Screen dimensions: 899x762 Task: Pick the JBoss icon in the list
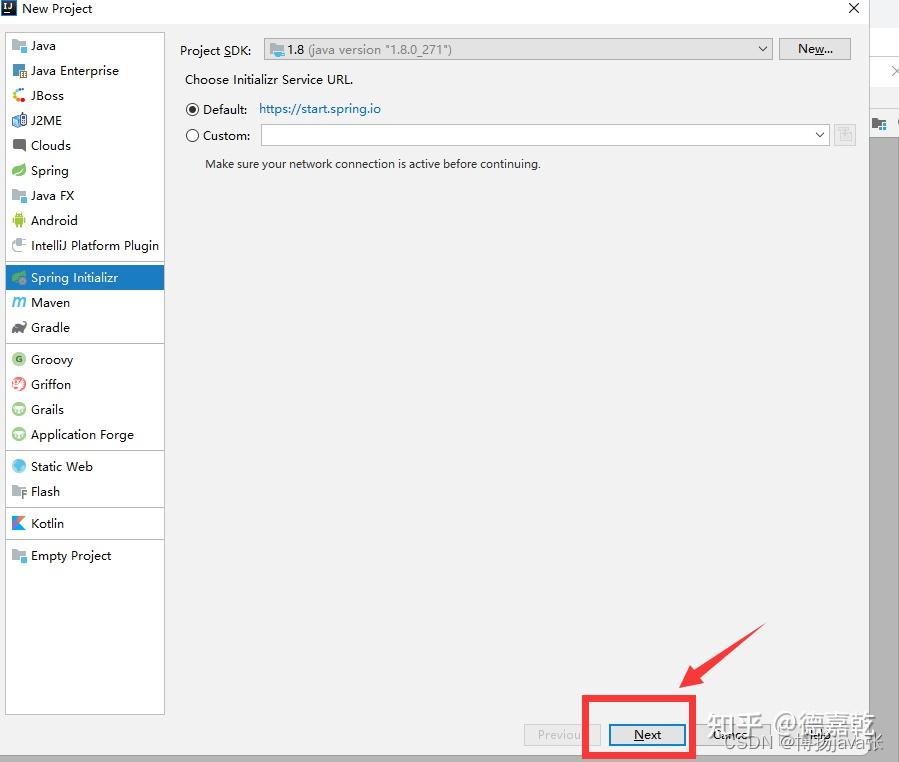pos(19,95)
